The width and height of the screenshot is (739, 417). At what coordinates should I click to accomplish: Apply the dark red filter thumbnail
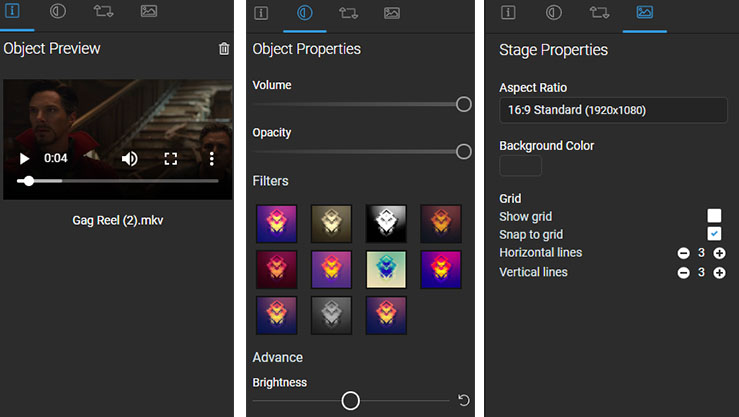pos(277,269)
